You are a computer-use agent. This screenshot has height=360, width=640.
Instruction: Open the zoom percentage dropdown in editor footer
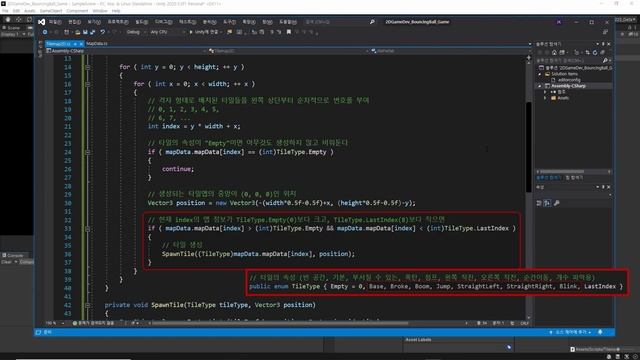tap(56, 323)
